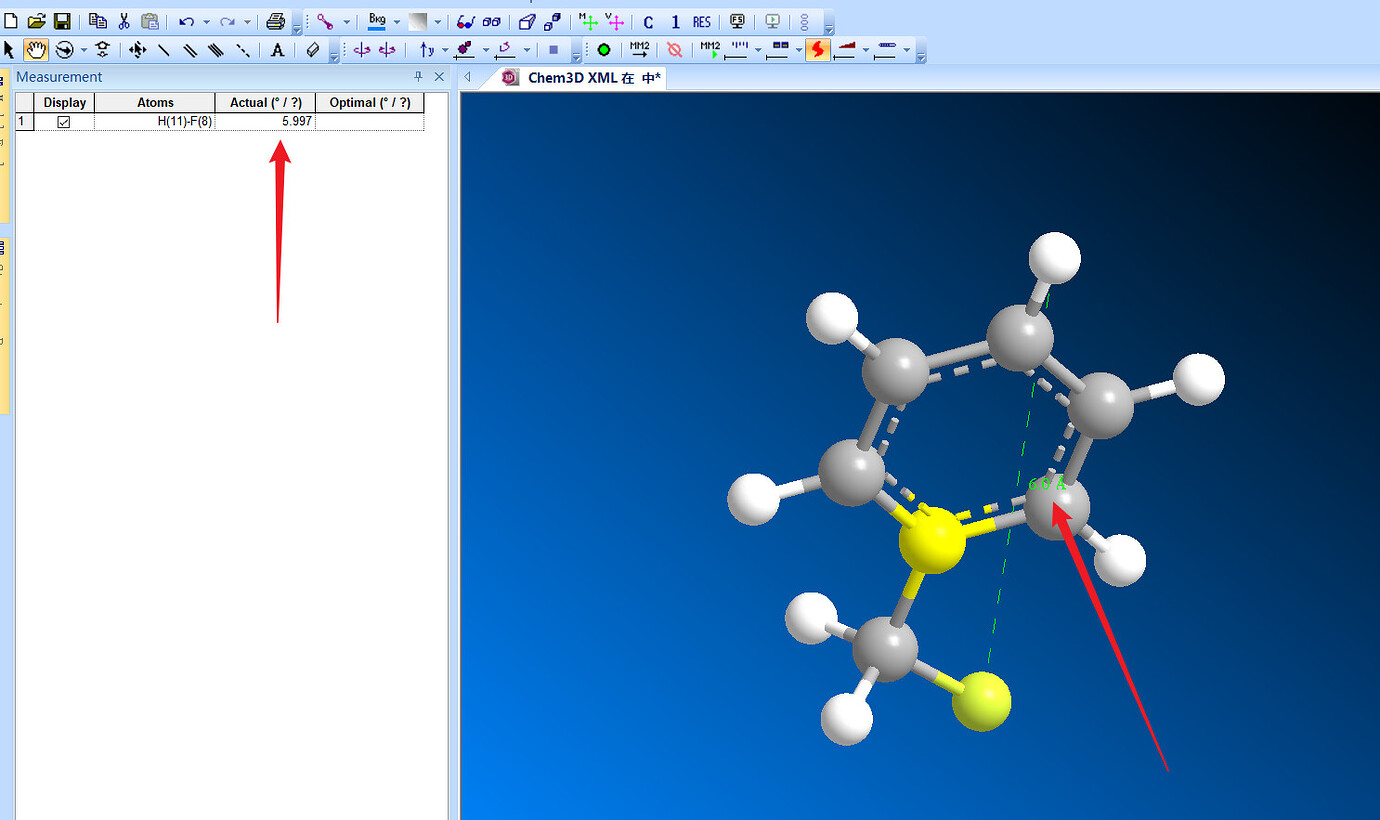Close the Measurement panel
Viewport: 1380px width, 820px height.
(x=439, y=77)
